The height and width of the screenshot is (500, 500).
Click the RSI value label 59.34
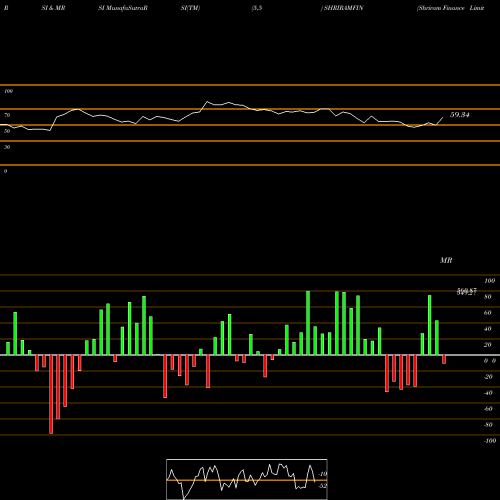[459, 115]
